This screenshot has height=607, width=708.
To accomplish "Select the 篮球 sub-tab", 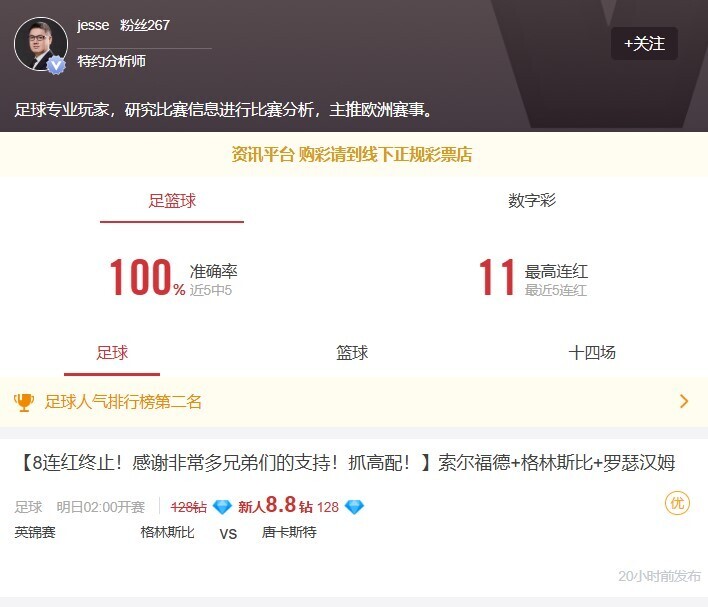I will pyautogui.click(x=352, y=353).
